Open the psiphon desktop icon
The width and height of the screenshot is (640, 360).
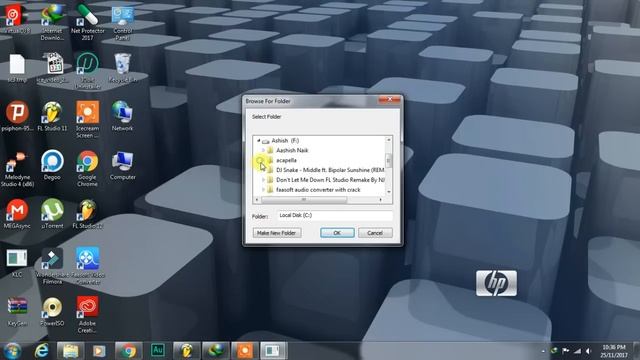(17, 116)
